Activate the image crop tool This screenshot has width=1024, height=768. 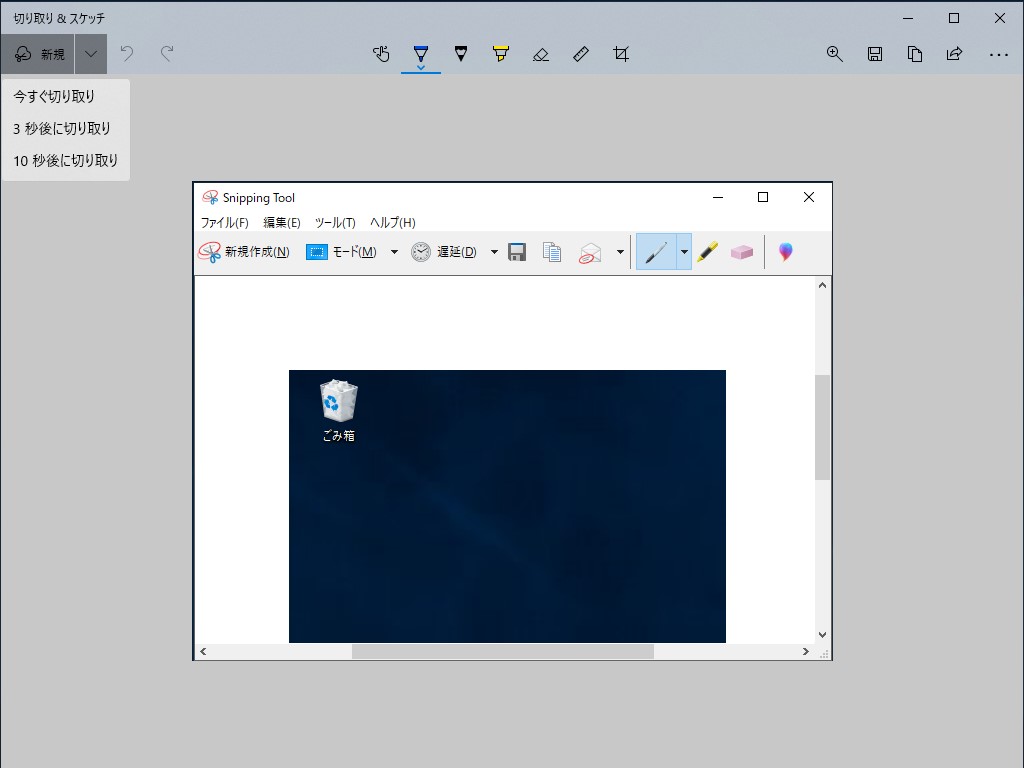pos(621,54)
